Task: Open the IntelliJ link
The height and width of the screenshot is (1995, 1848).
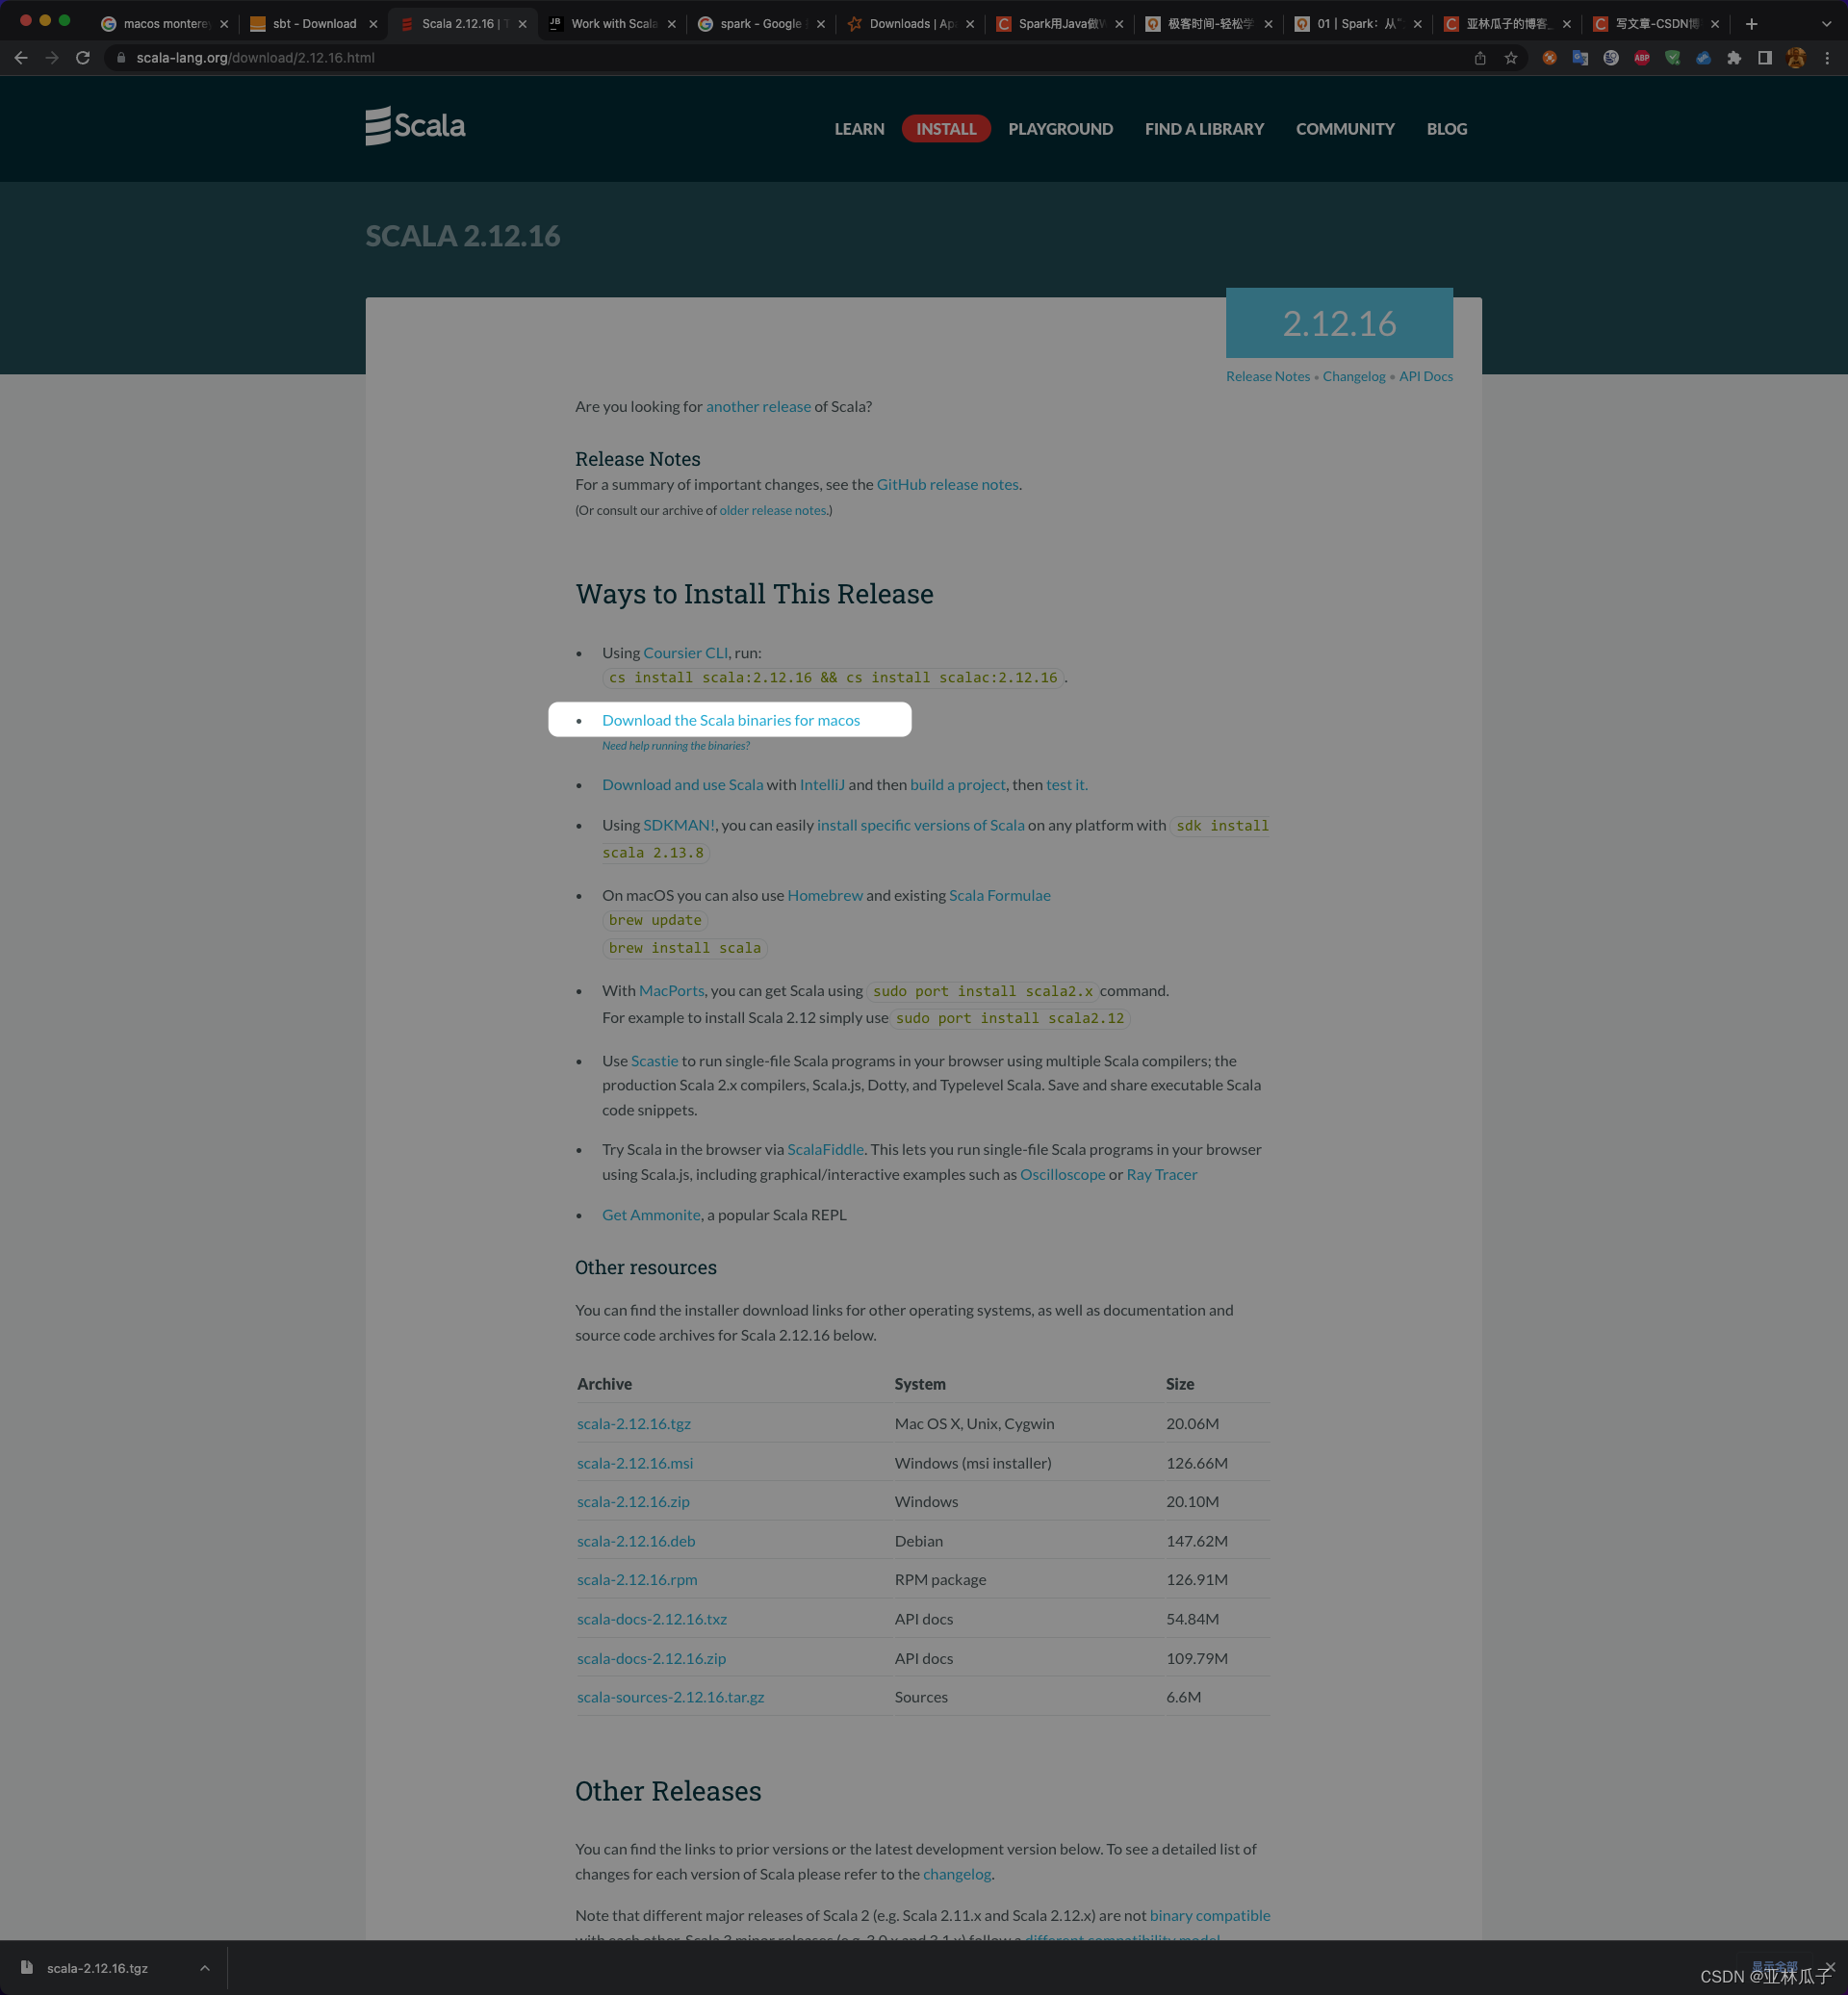Action: pos(822,785)
